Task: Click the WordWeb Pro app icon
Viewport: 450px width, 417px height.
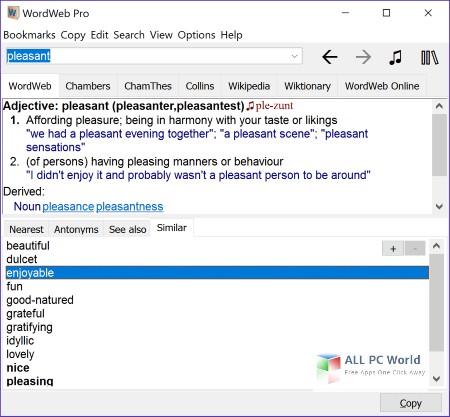Action: 13,13
